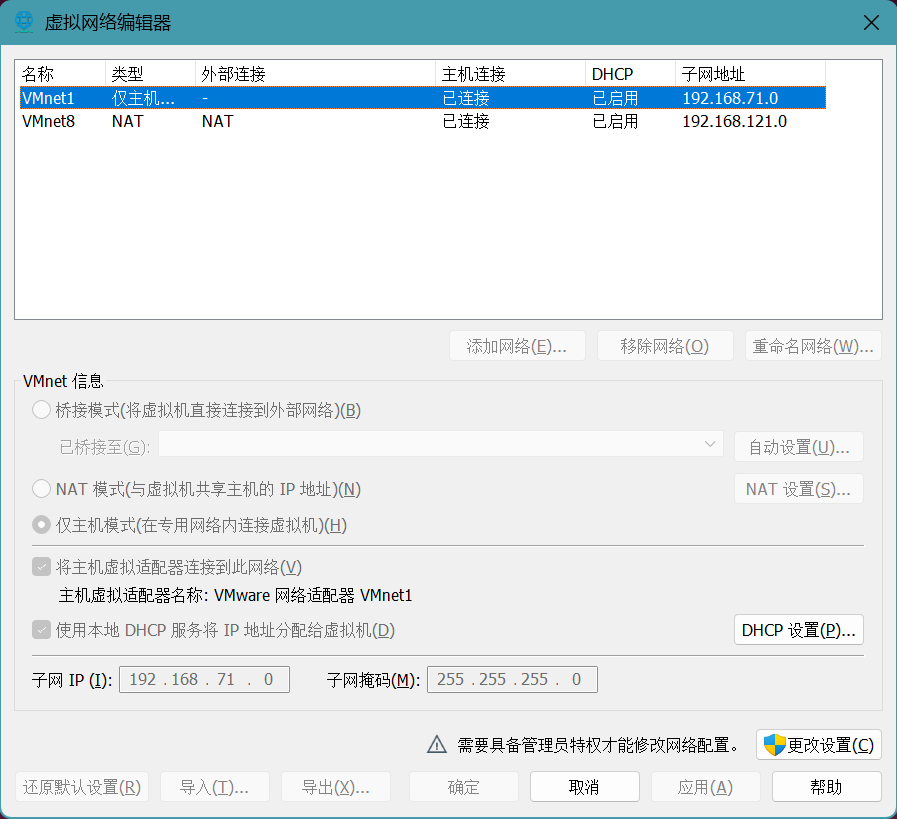
Task: Click the 确定 button
Action: [x=463, y=787]
